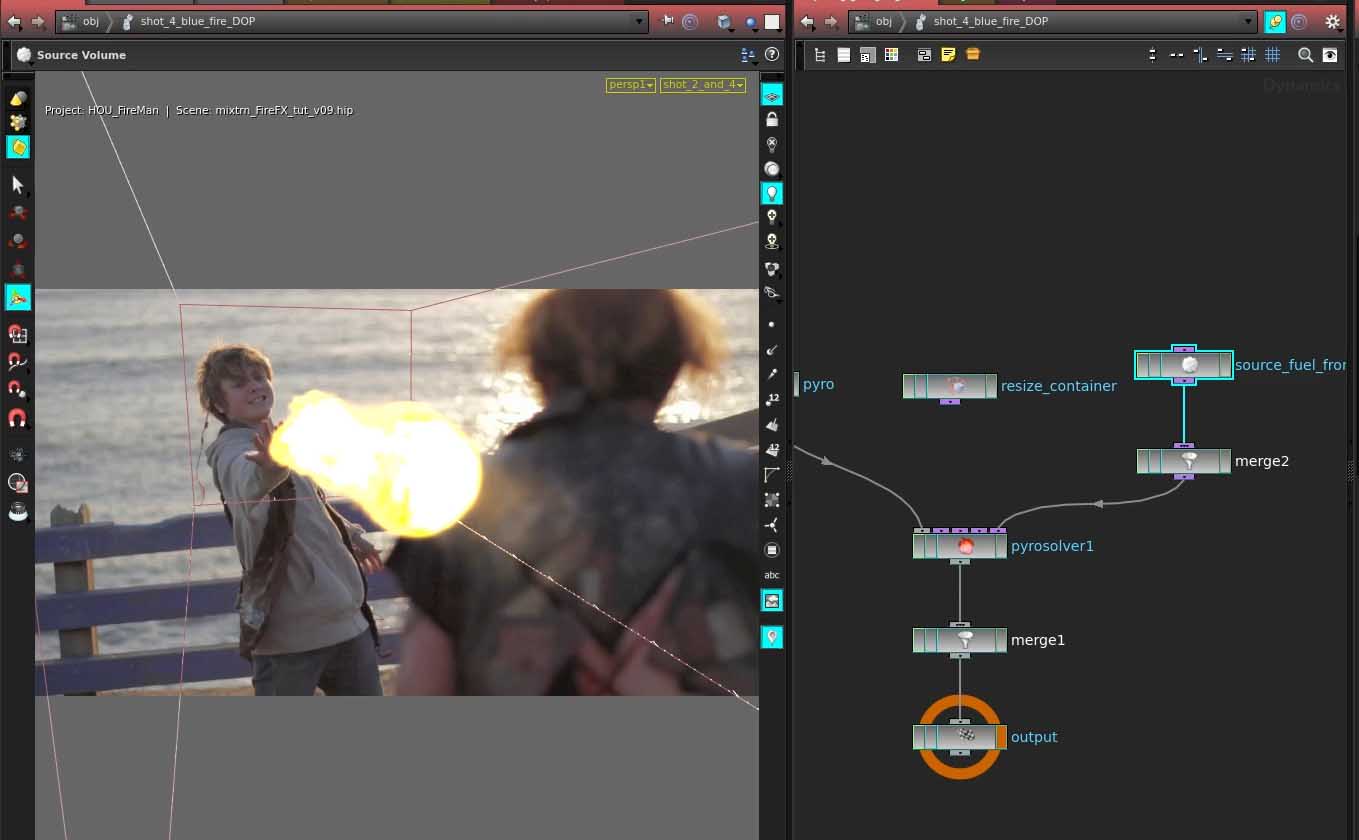Viewport: 1359px width, 840px height.
Task: Toggle the viewport lock camera icon
Action: coord(771,119)
